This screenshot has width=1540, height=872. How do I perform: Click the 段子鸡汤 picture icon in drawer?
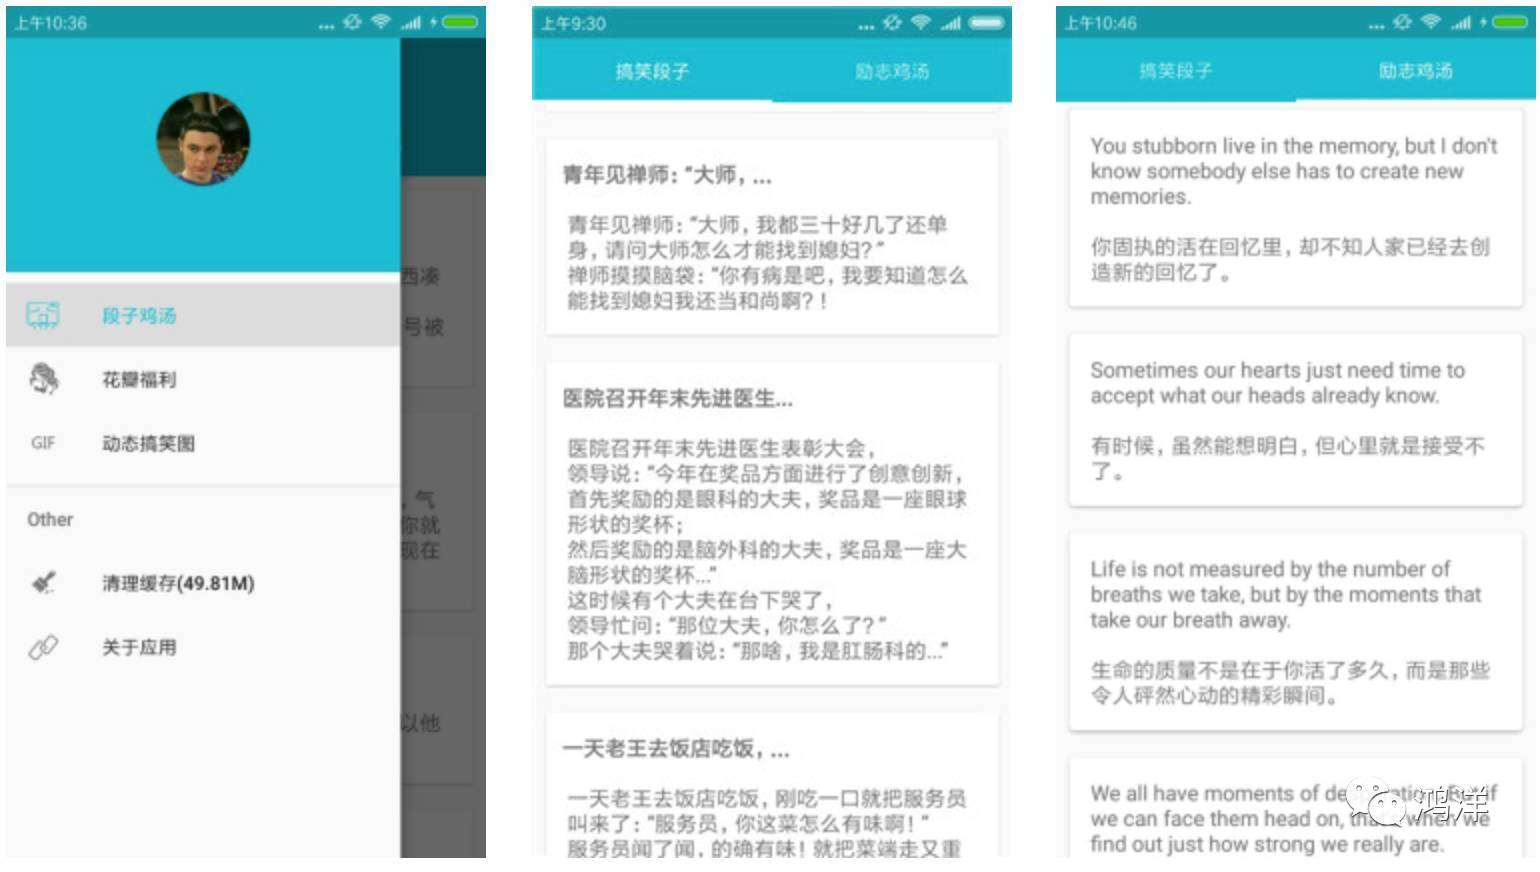click(43, 316)
